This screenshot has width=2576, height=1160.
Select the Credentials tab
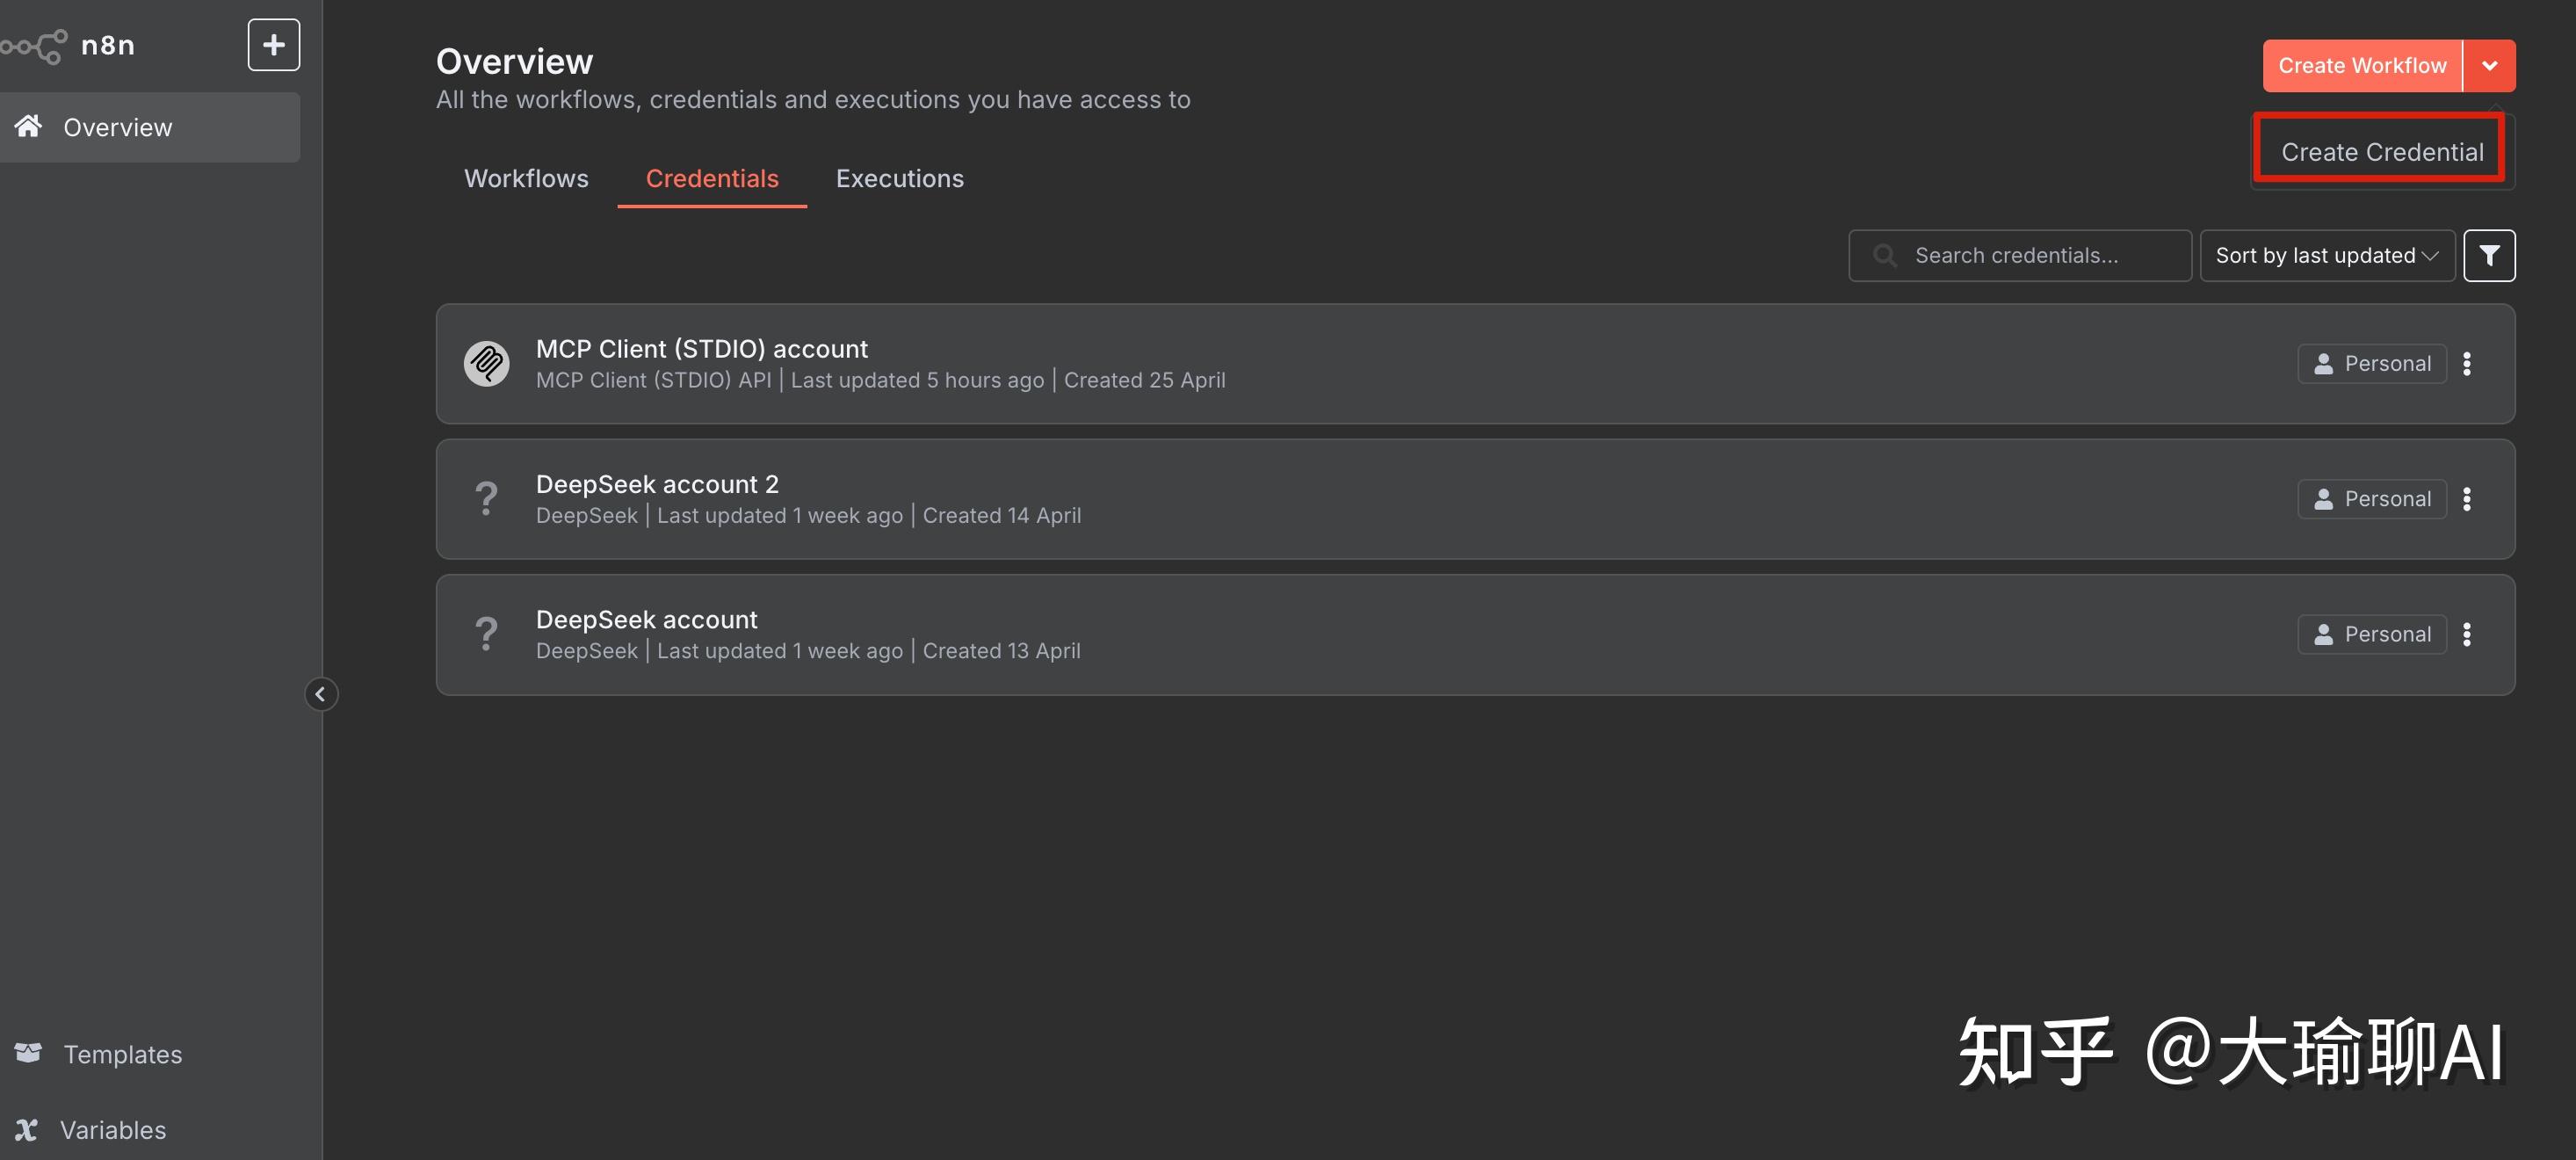(711, 179)
